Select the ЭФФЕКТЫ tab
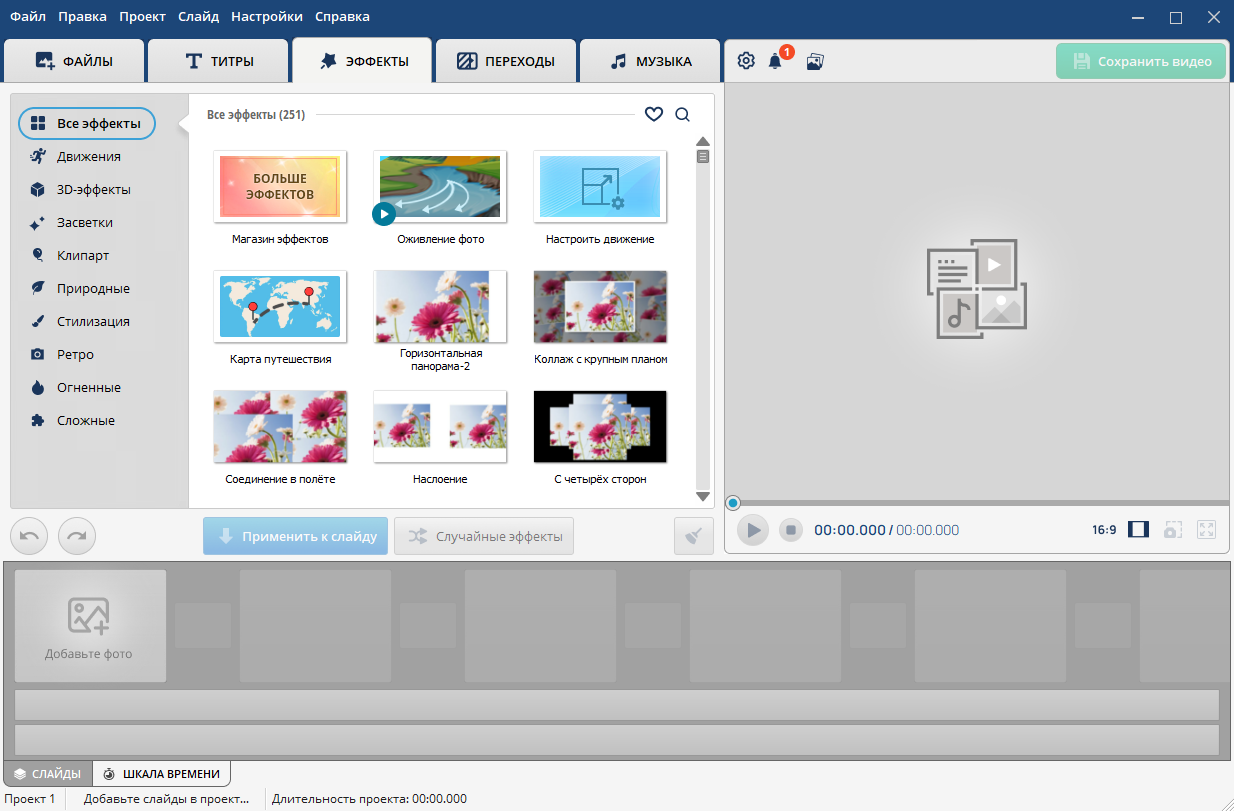 [362, 61]
